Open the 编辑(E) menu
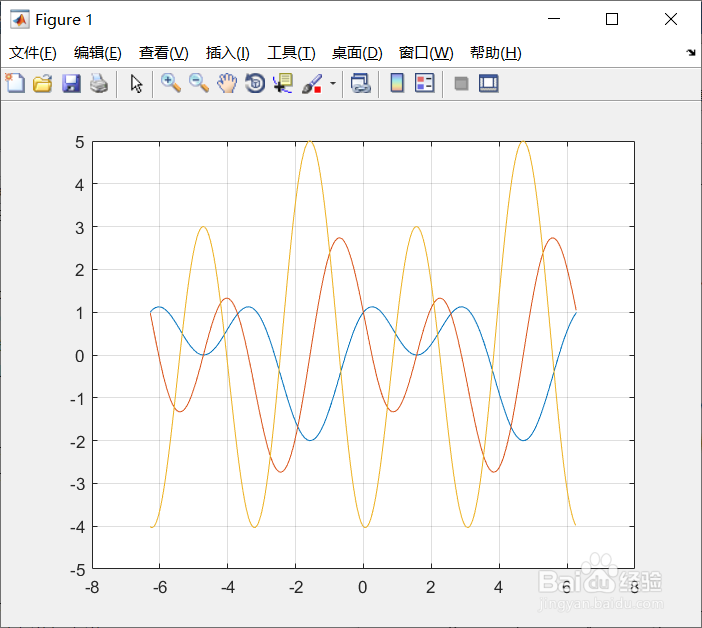This screenshot has width=702, height=628. coord(98,53)
